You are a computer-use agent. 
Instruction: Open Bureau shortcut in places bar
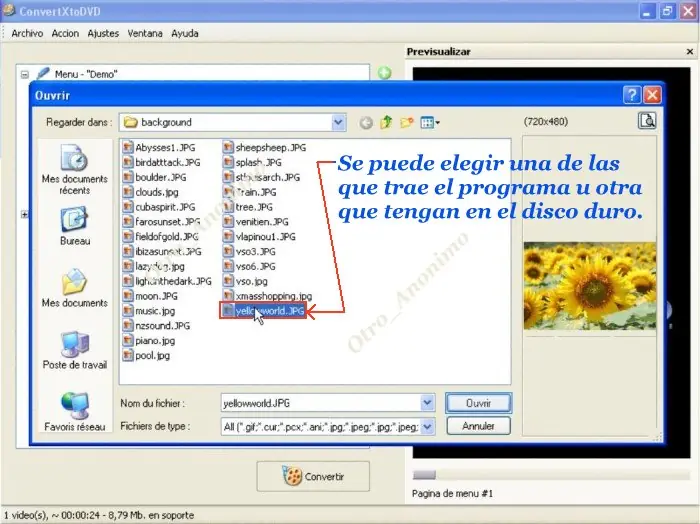75,226
